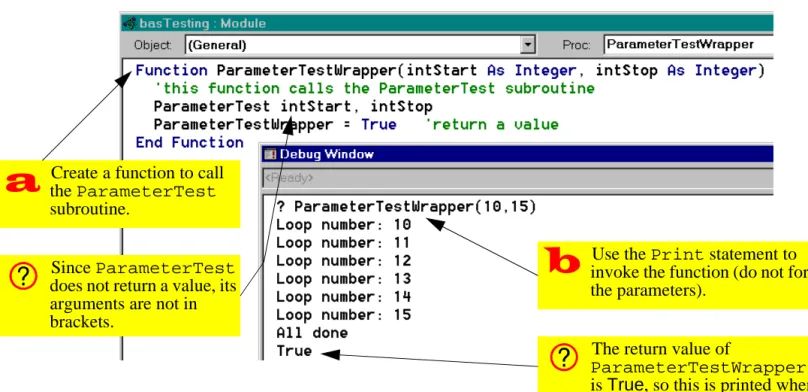808x392 pixels.
Task: Click the Loop number: 15 output line
Action: pyautogui.click(x=344, y=315)
